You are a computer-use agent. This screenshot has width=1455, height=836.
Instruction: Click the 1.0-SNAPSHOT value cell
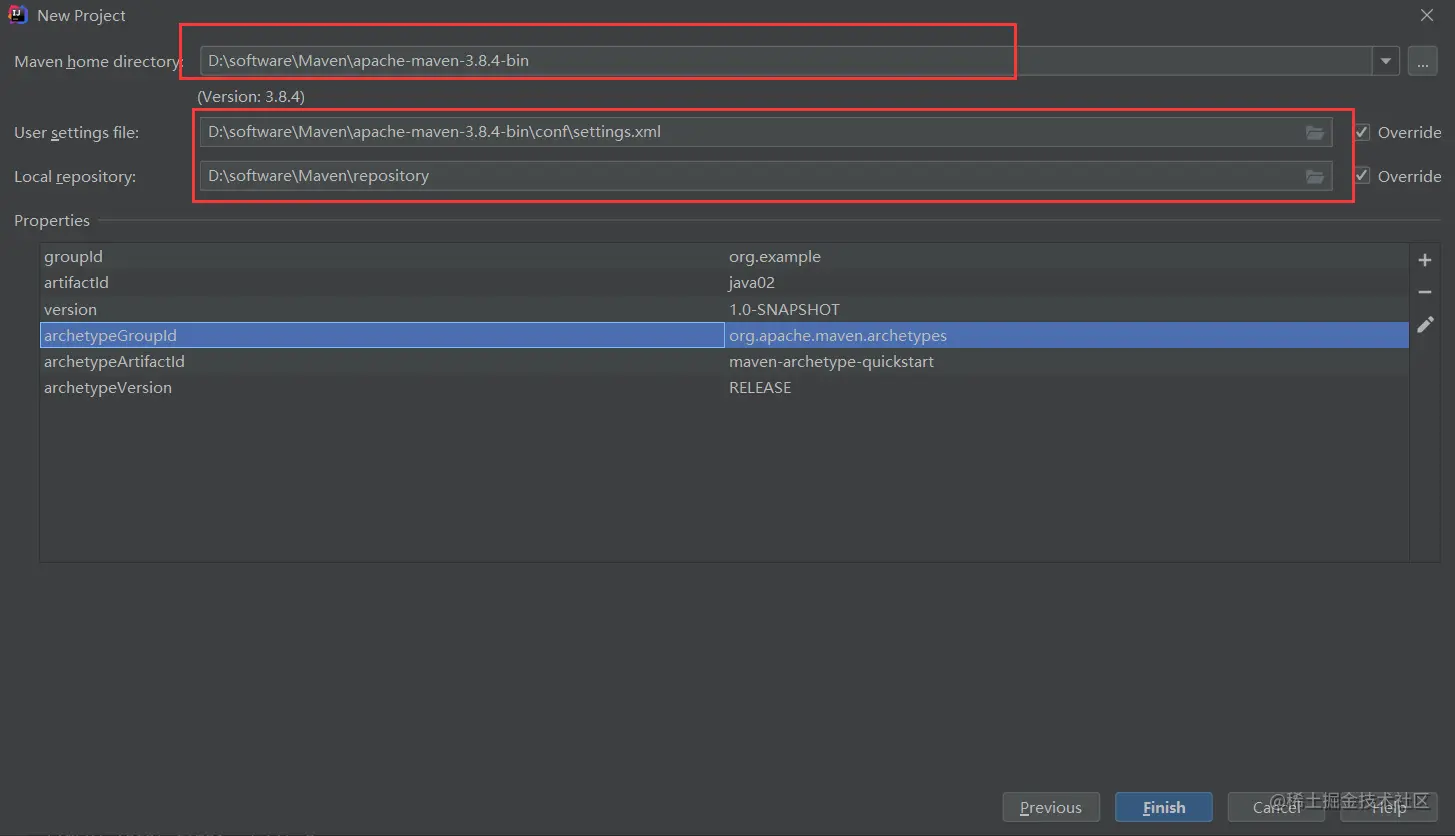click(x=1068, y=309)
